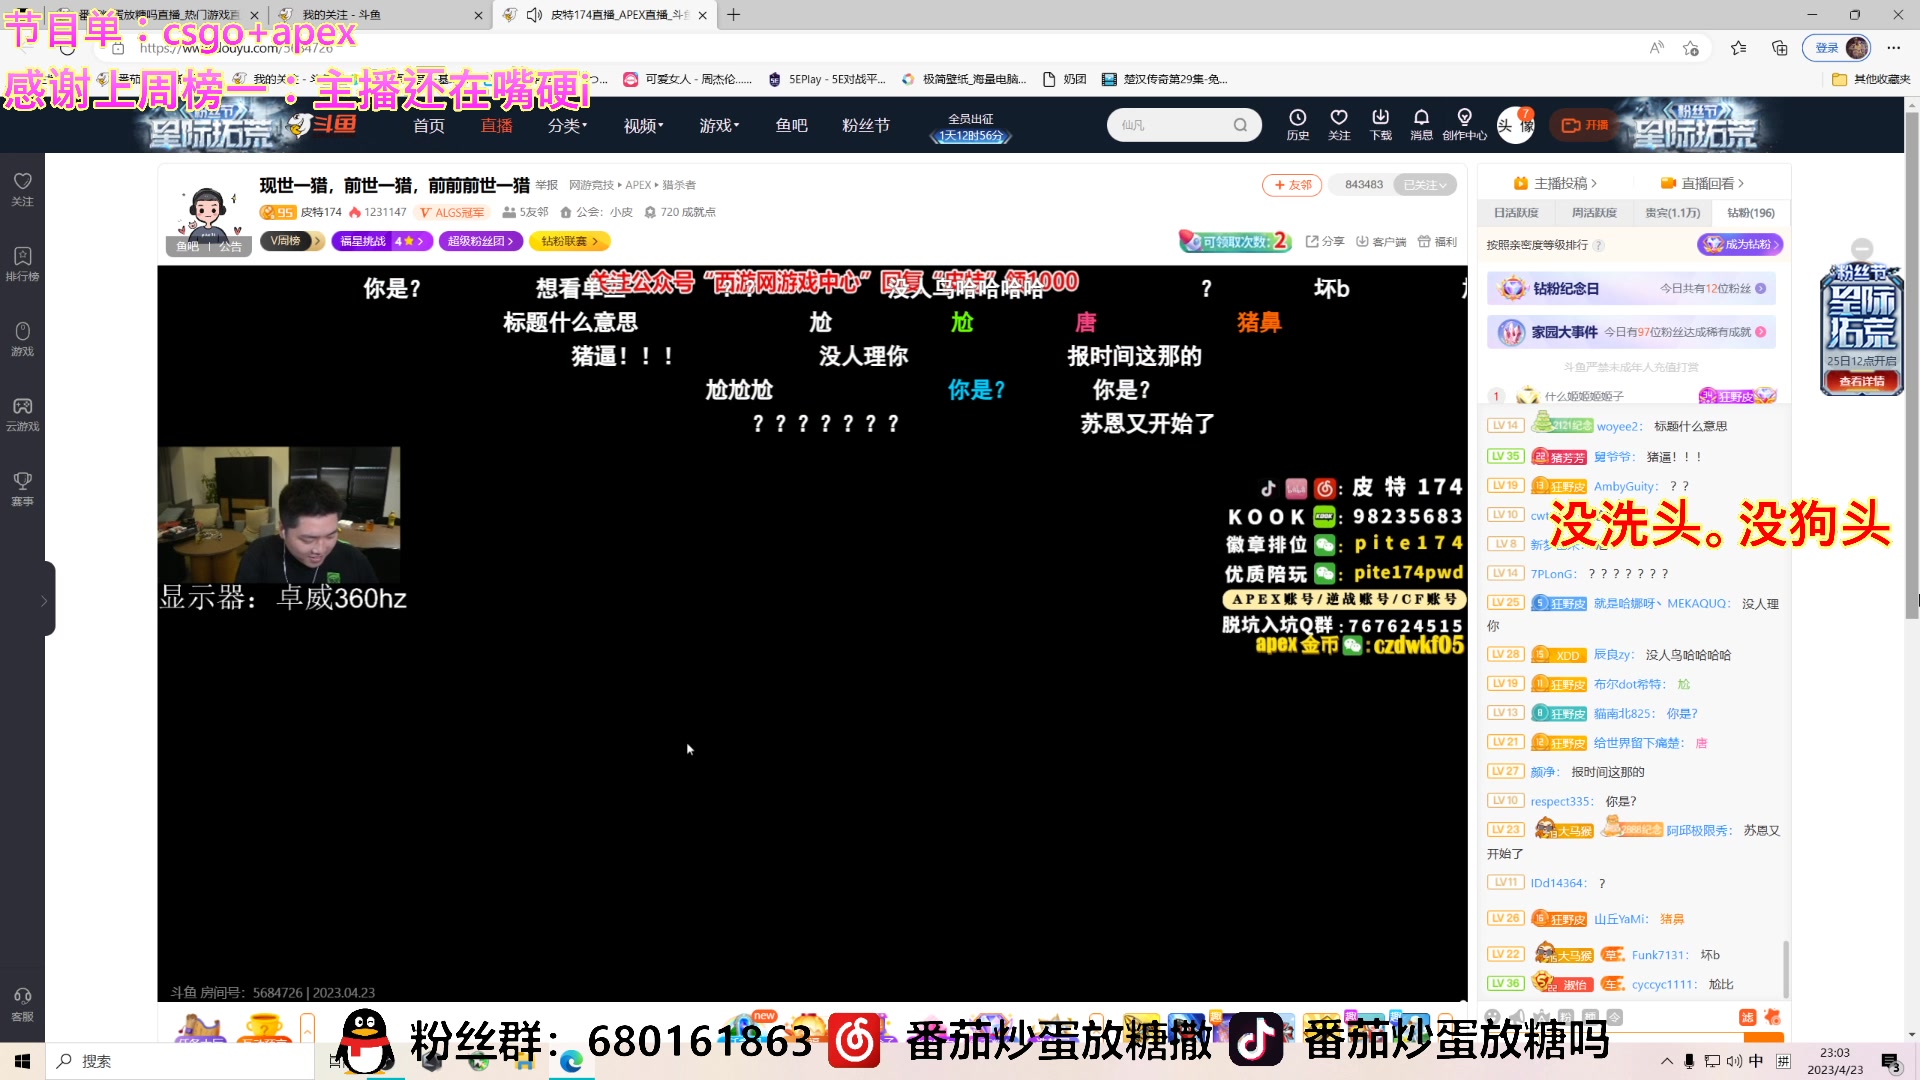Open 直播回看 expander
1920x1080 pixels.
[1702, 183]
